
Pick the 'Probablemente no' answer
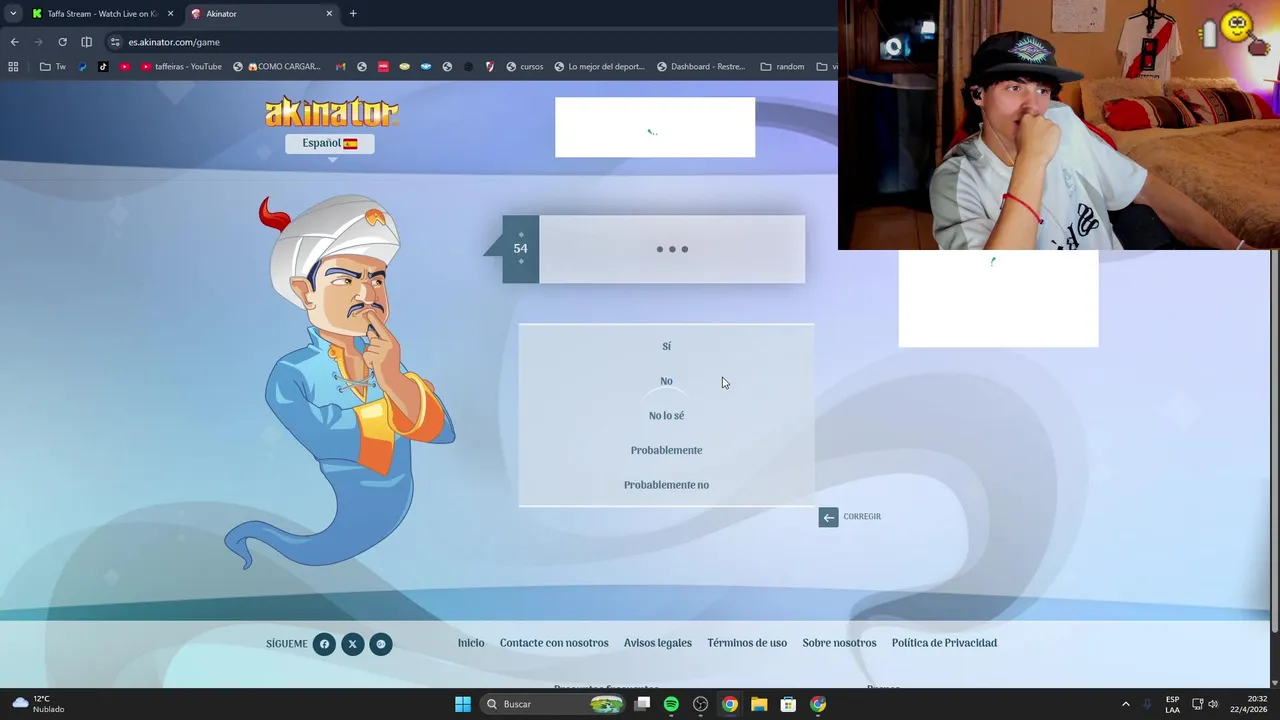click(x=666, y=485)
